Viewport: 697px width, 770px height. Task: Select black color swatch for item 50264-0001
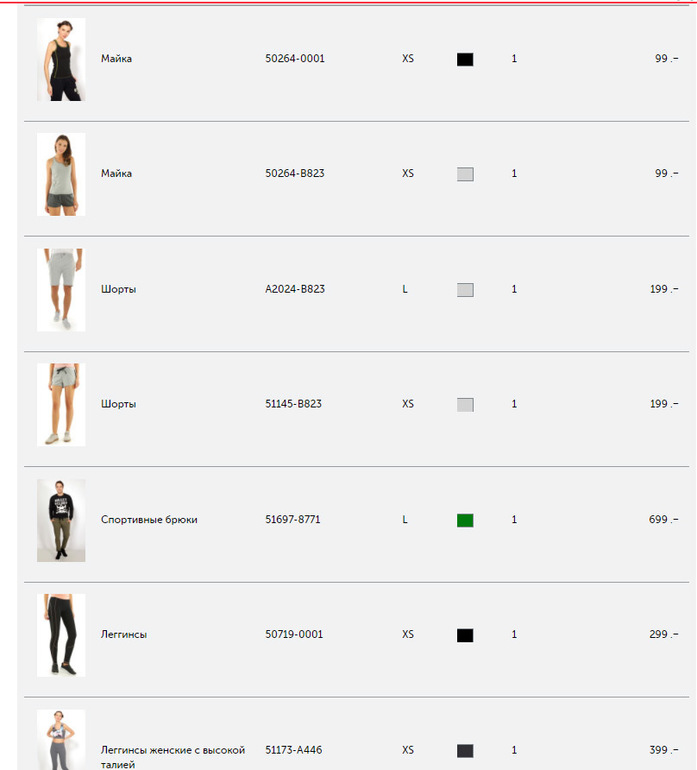pos(465,59)
